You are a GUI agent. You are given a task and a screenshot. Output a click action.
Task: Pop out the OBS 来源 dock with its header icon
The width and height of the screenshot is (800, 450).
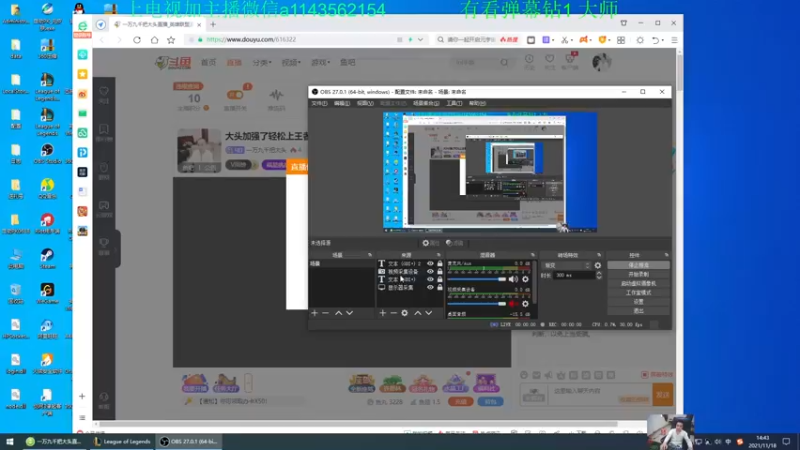click(x=438, y=255)
